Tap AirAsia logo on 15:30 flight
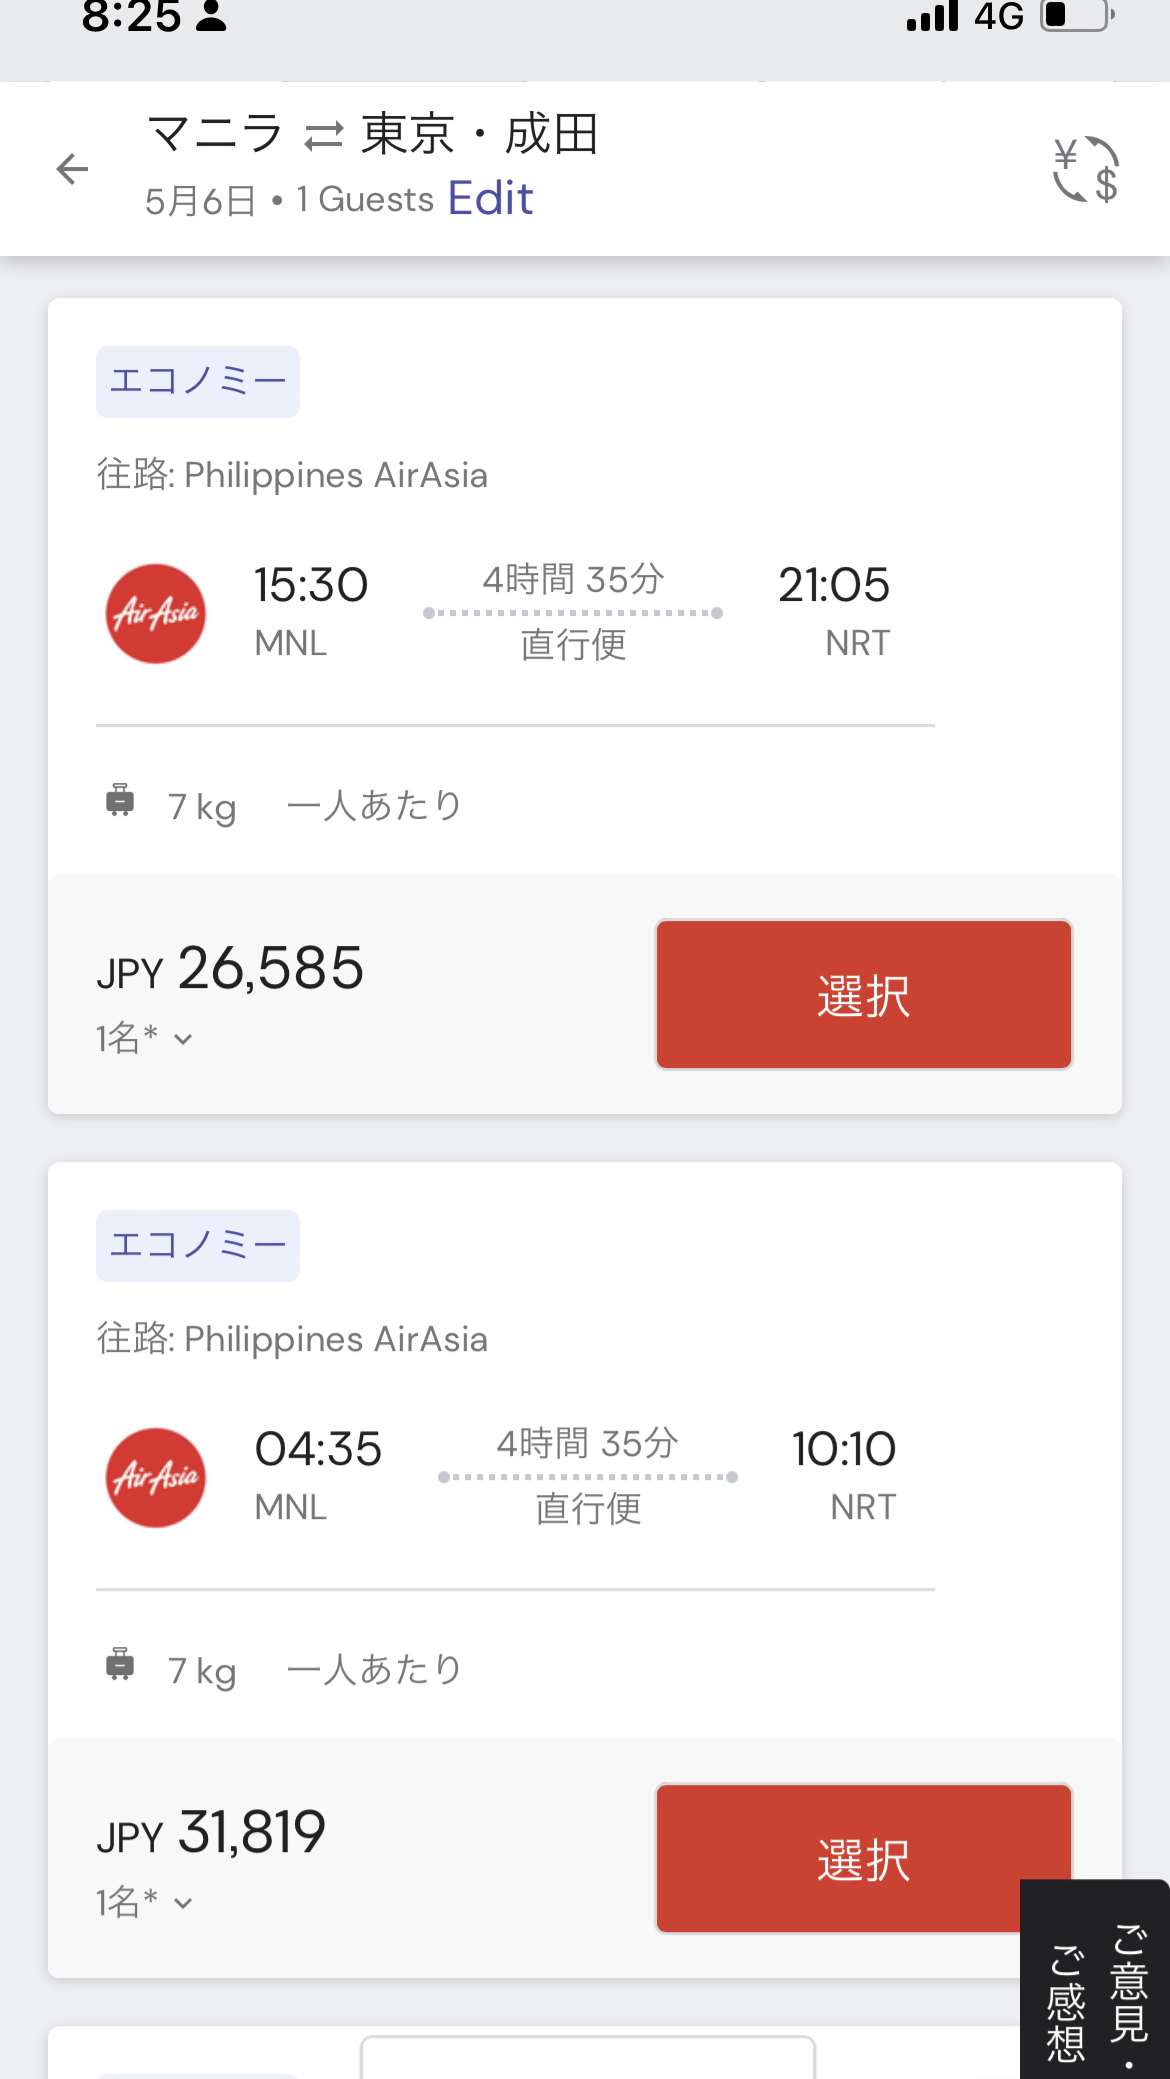 tap(156, 613)
